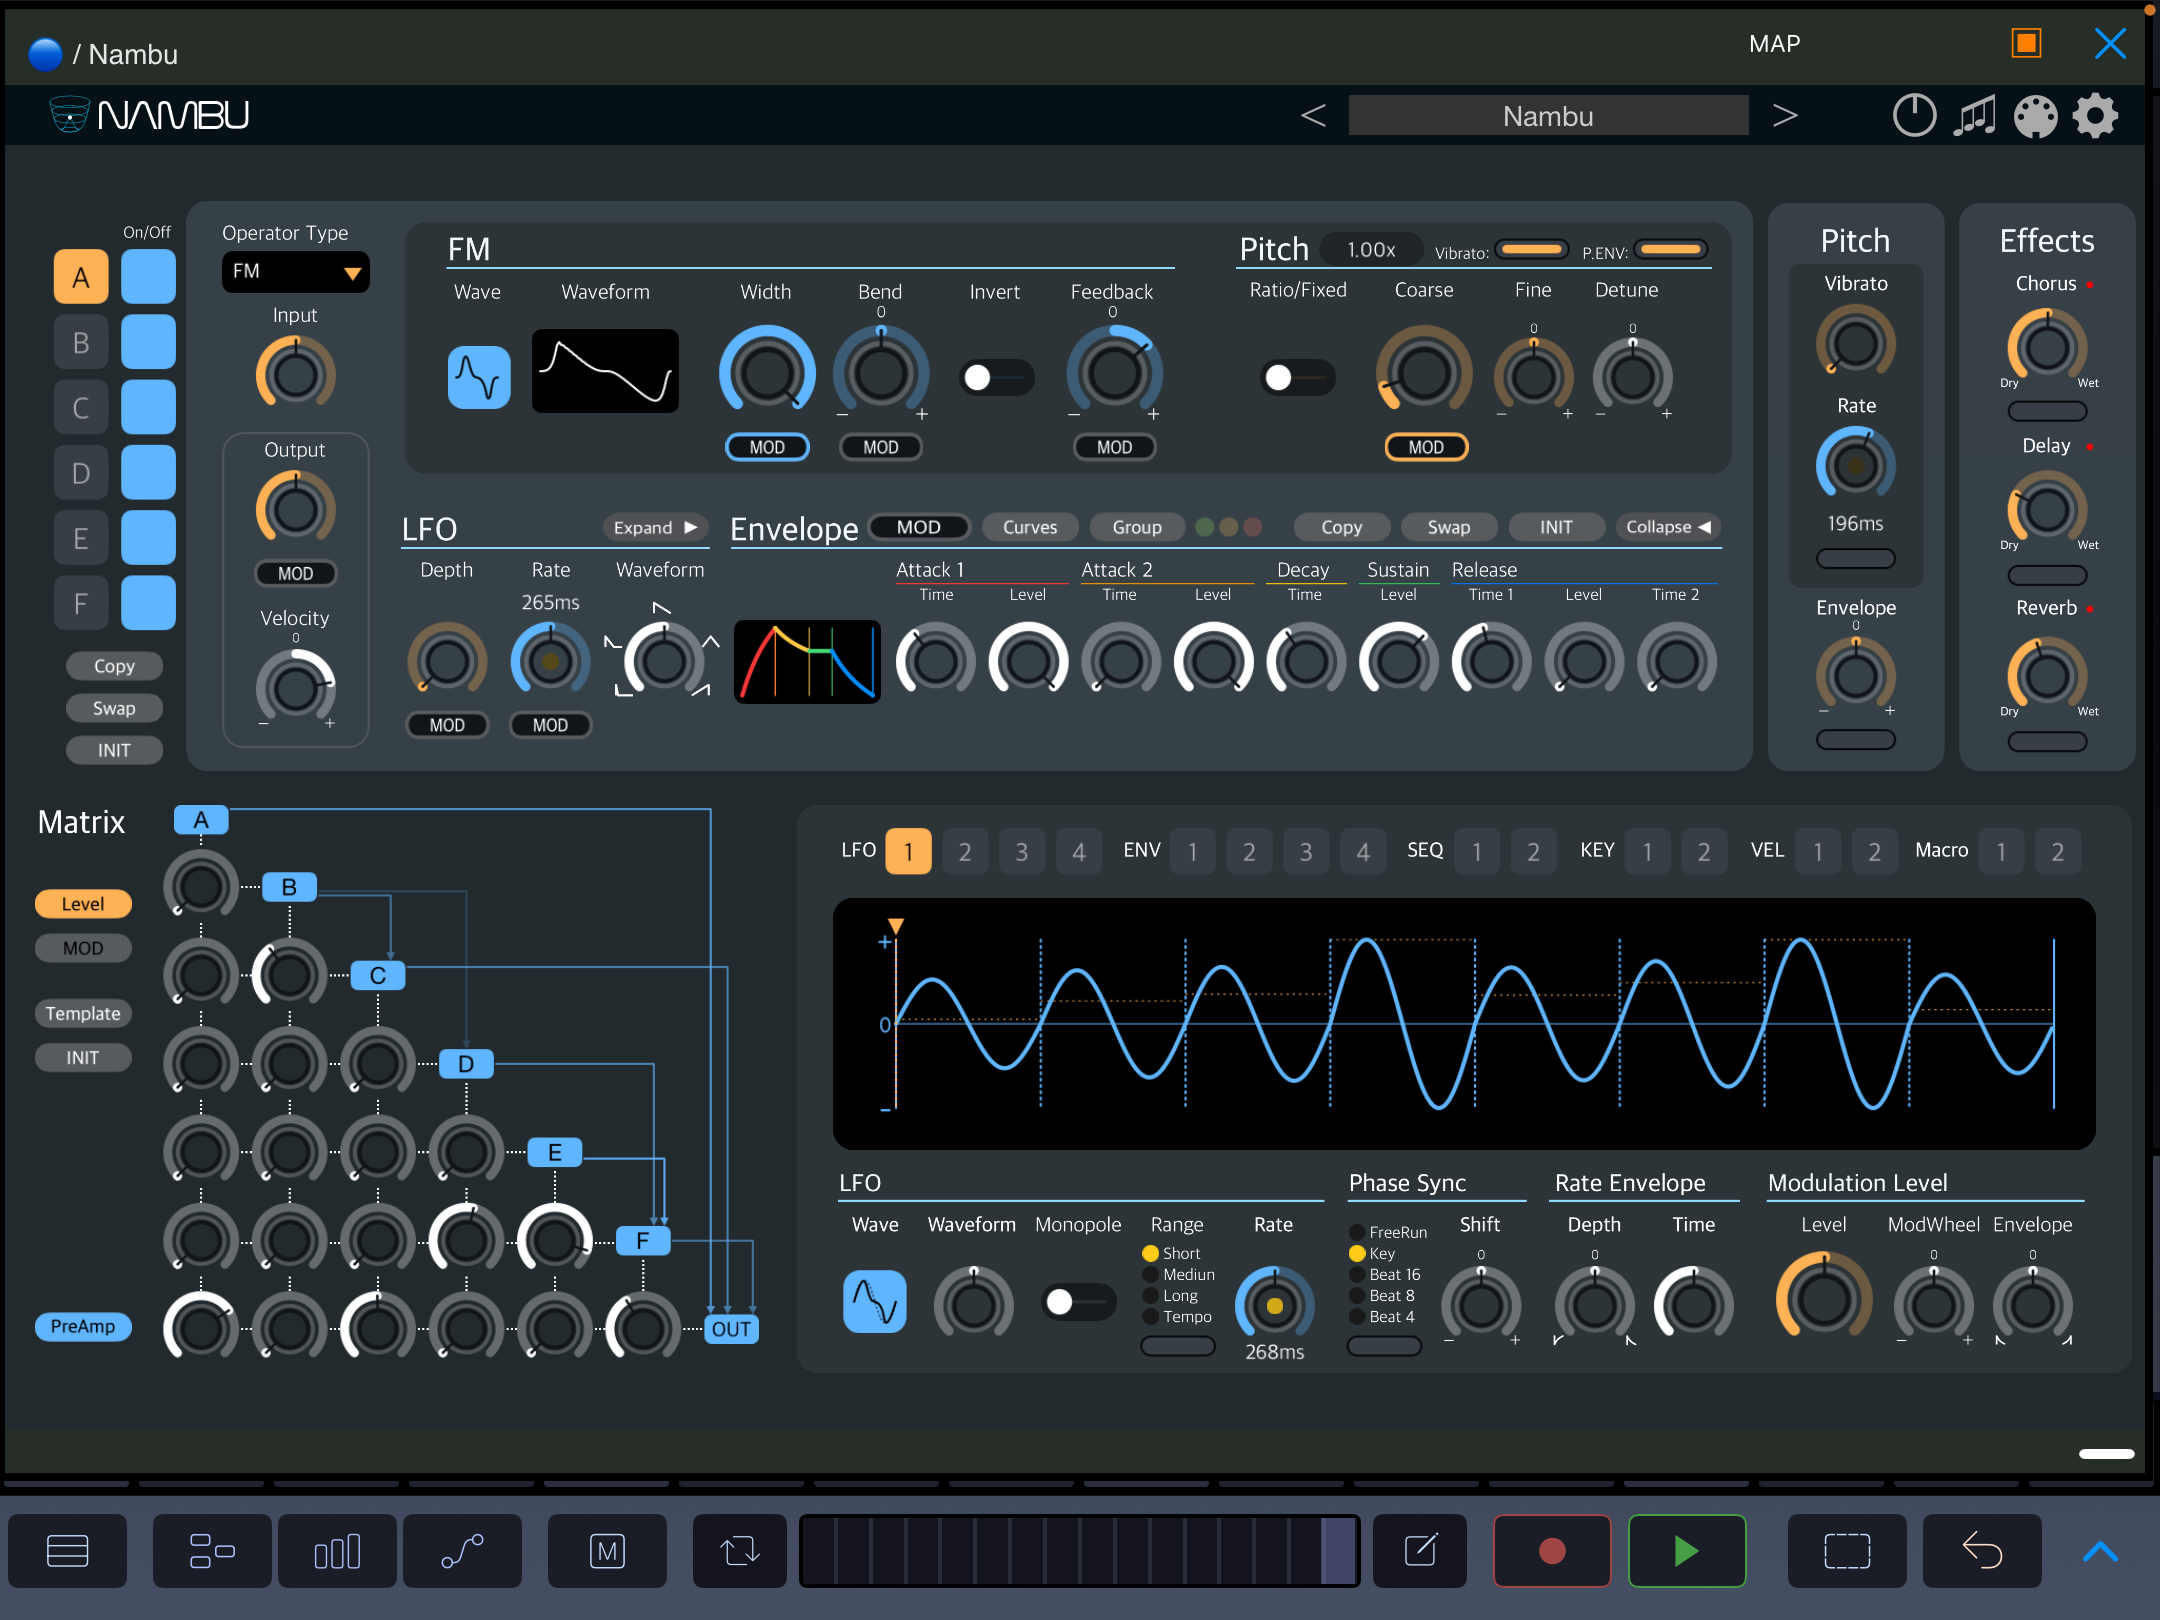2160x1620 pixels.
Task: Select Macro tab 1
Action: [2001, 852]
